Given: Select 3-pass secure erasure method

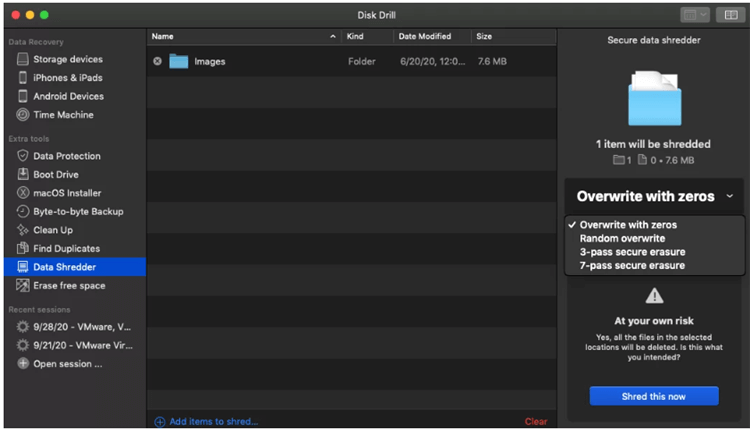Looking at the screenshot, I should point(632,253).
